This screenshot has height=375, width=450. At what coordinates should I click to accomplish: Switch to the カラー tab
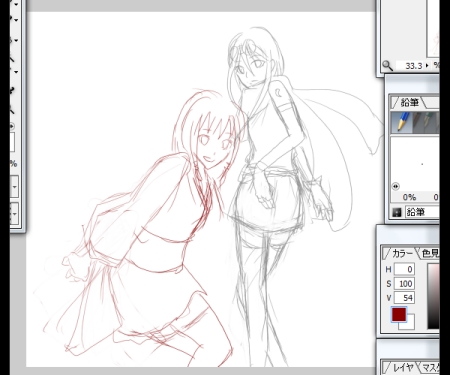[401, 253]
